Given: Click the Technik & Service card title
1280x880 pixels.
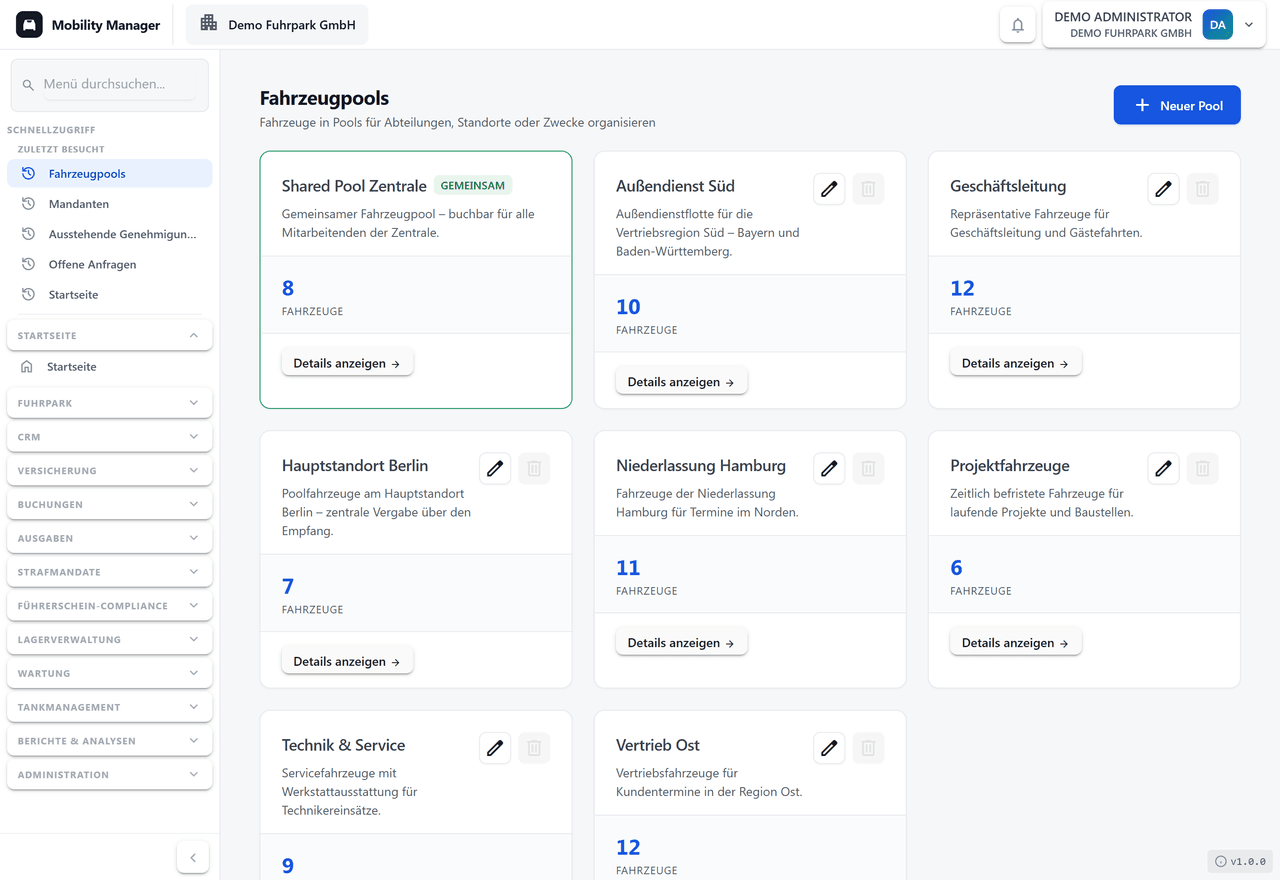Looking at the screenshot, I should click(343, 745).
